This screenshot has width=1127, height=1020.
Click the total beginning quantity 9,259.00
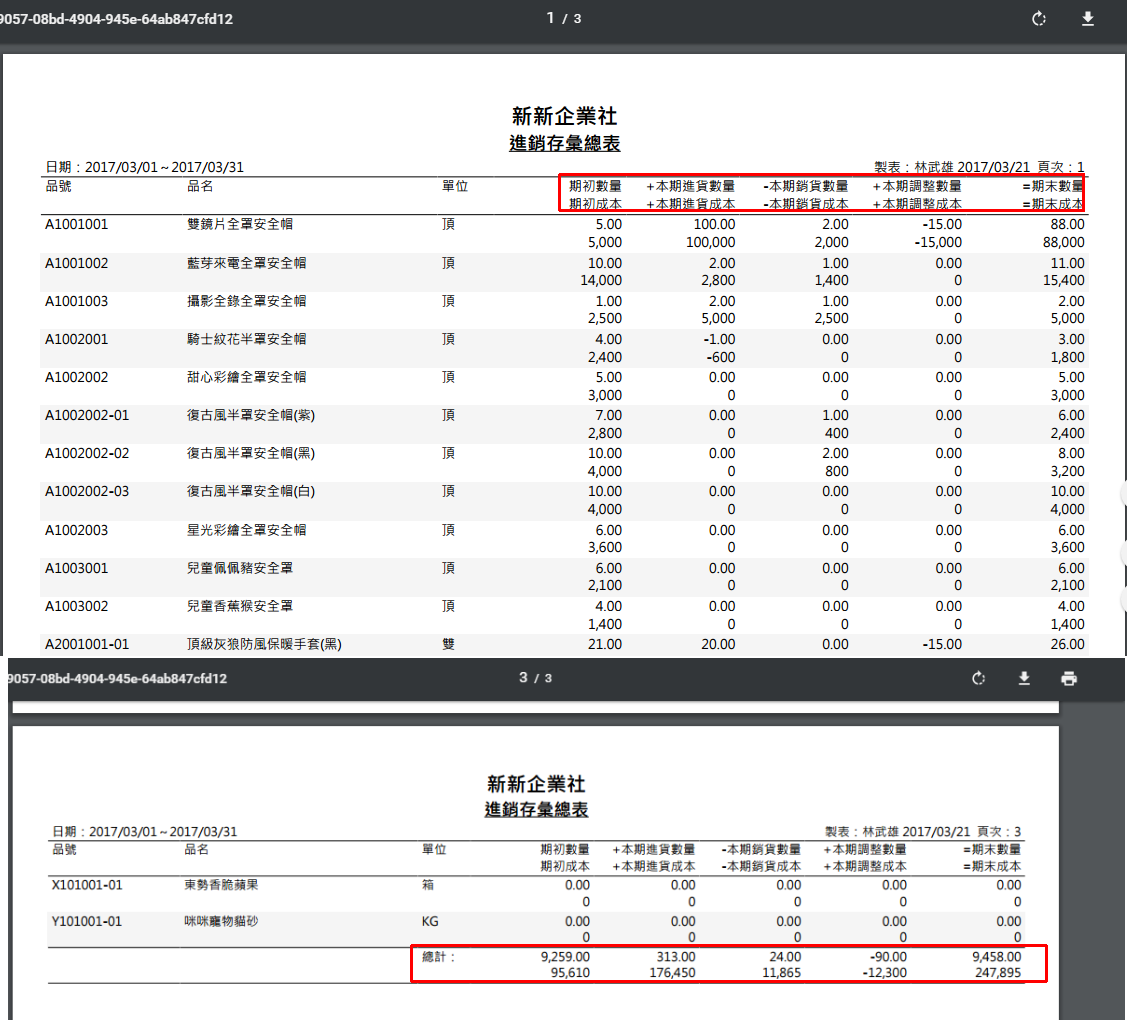(x=565, y=957)
